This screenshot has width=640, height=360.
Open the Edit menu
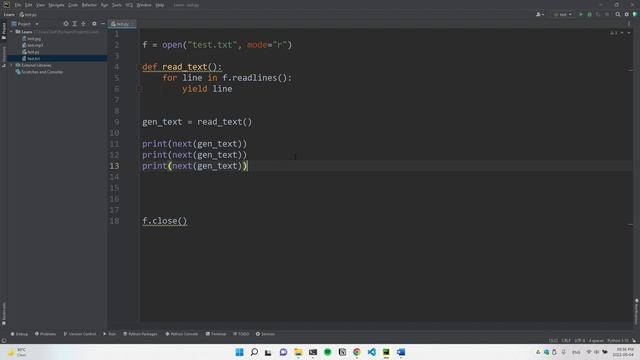(29, 5)
